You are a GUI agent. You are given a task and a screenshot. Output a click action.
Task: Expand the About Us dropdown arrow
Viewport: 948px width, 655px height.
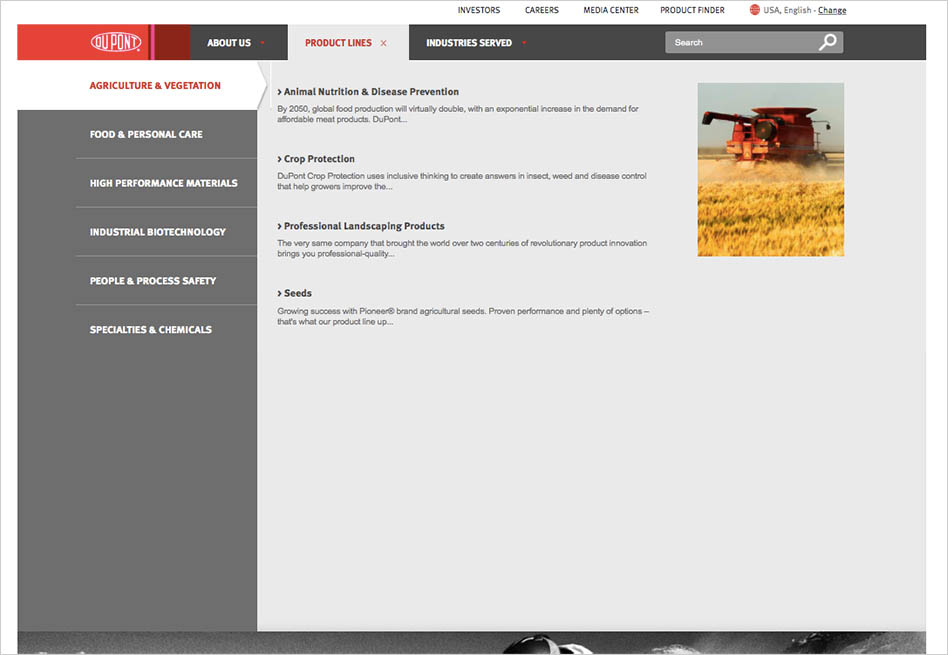tap(263, 43)
